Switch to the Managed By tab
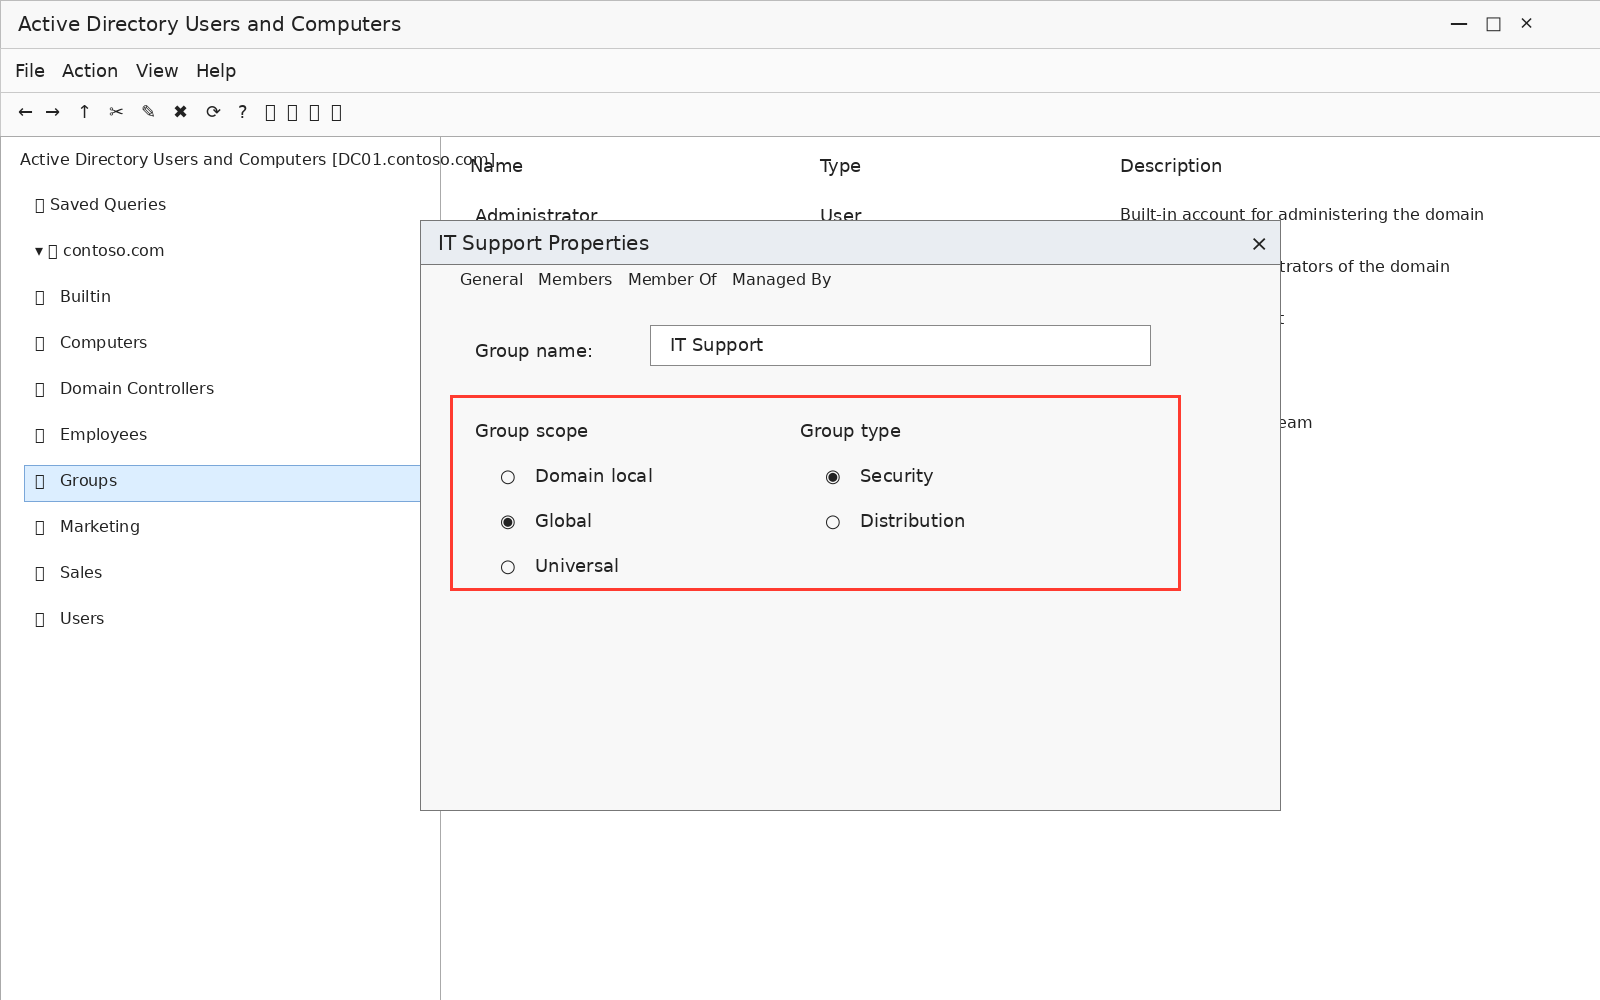The image size is (1600, 1000). 782,280
